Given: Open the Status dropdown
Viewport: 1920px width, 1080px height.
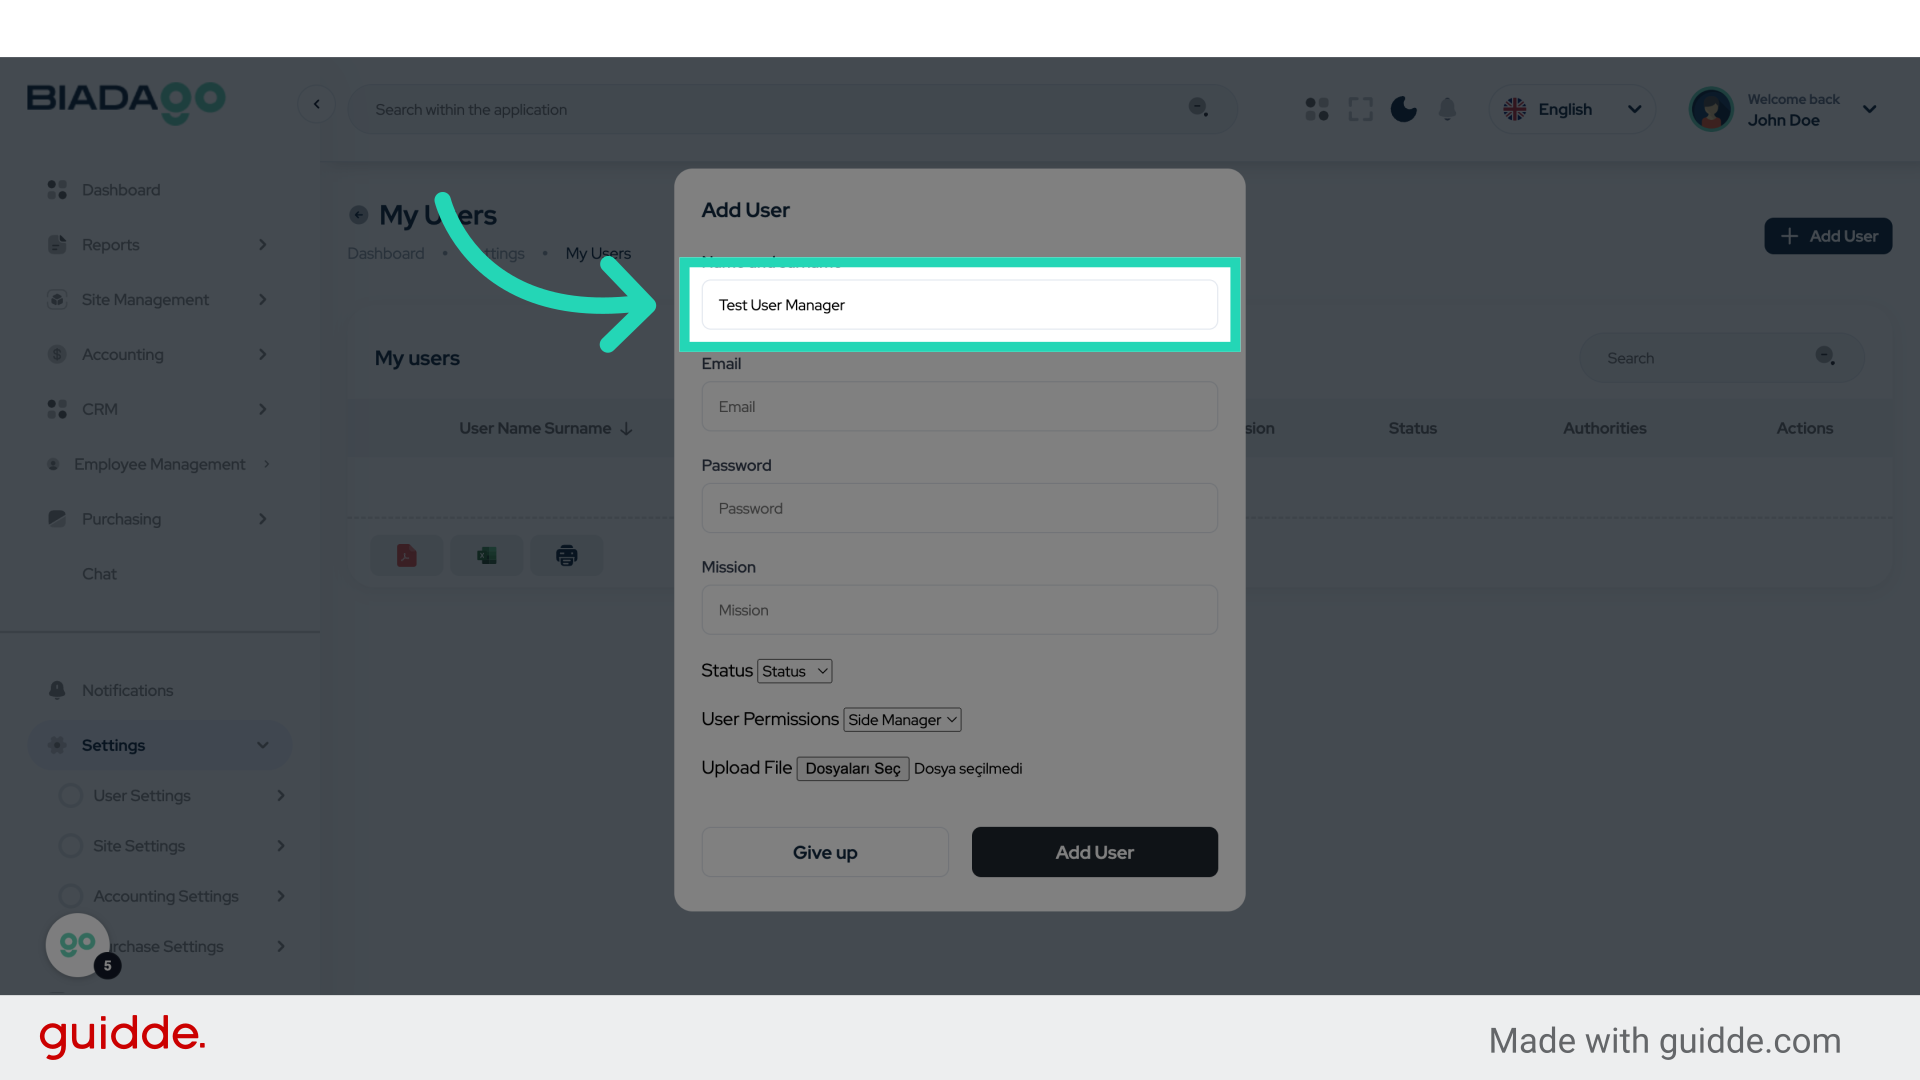Looking at the screenshot, I should (x=794, y=671).
